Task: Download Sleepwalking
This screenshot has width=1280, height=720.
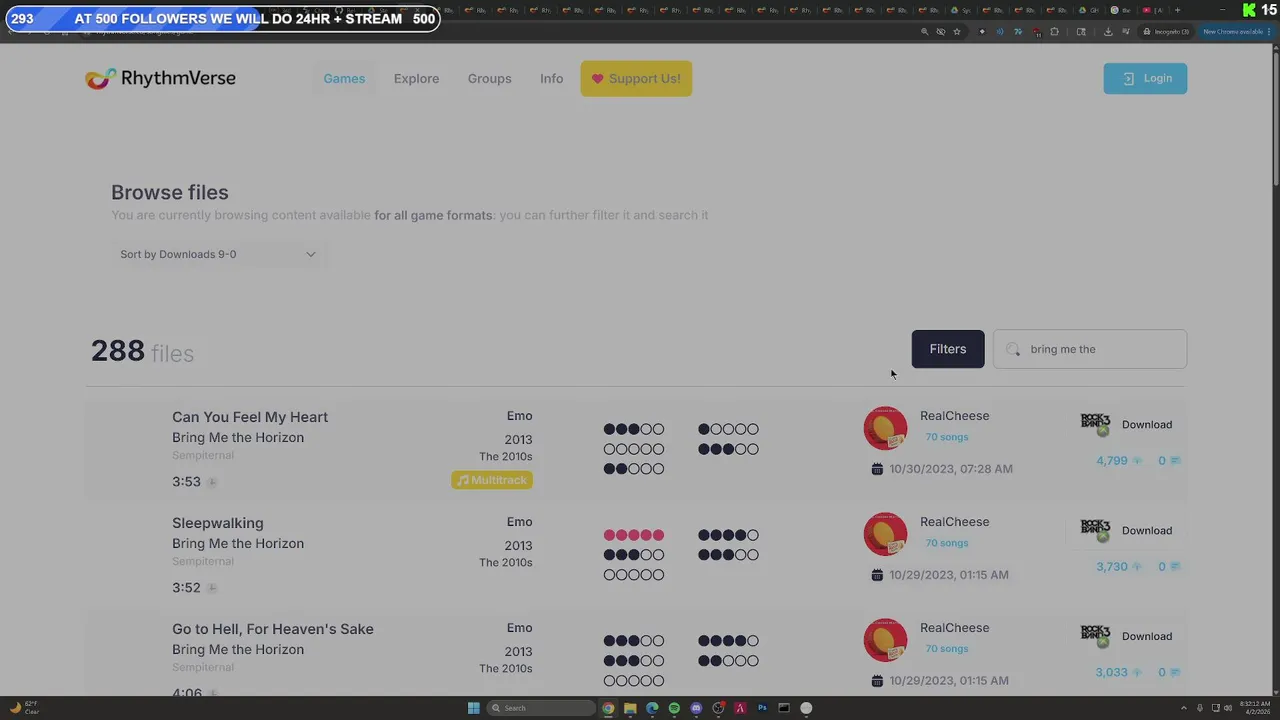Action: click(1146, 530)
